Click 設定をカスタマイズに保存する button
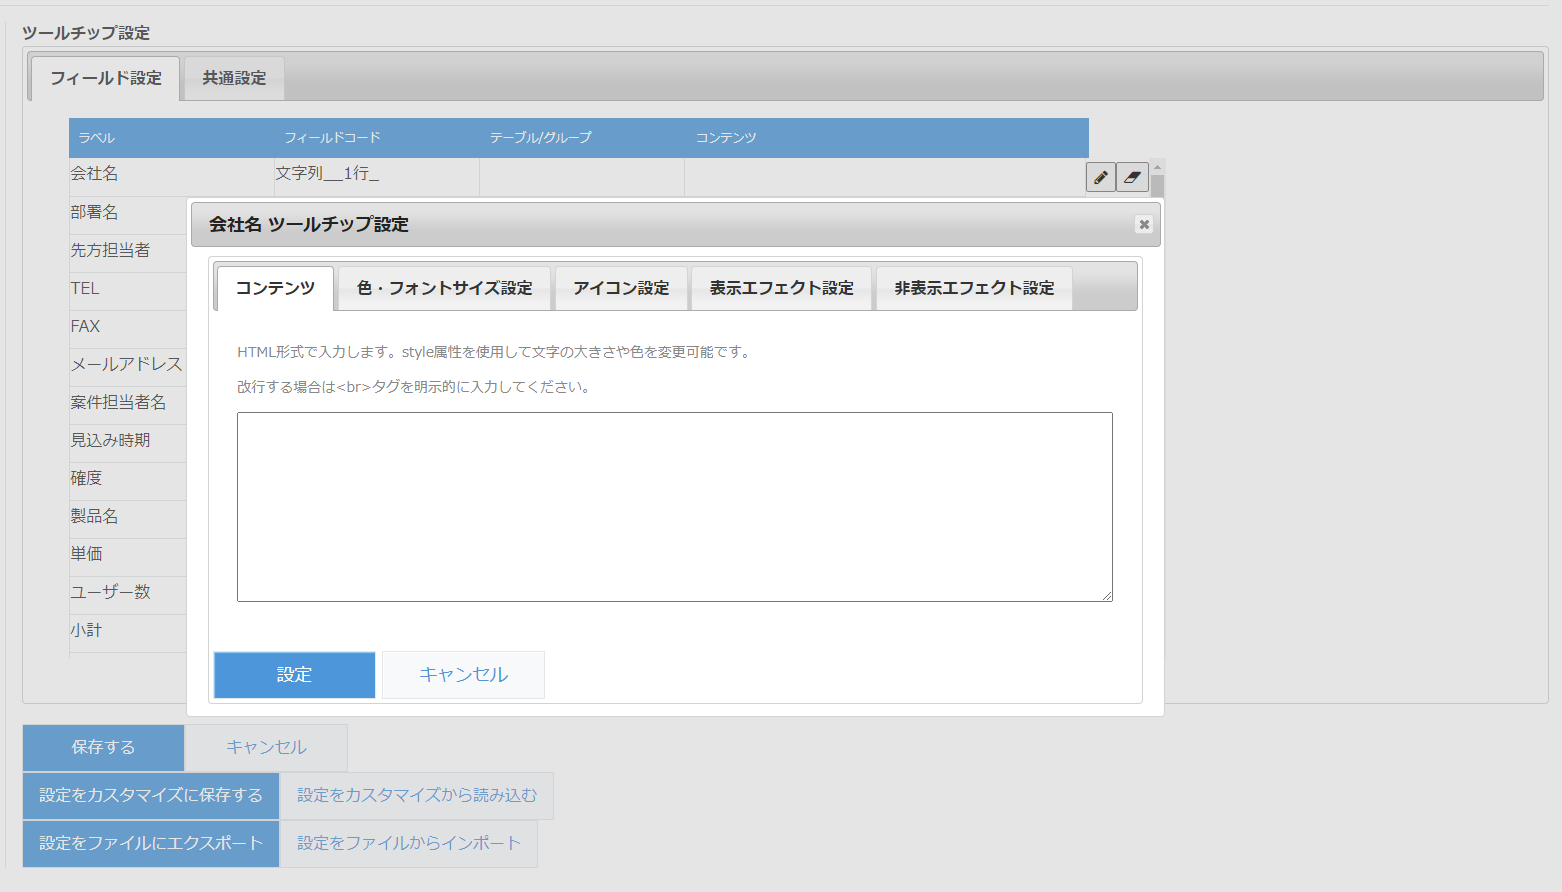 pyautogui.click(x=151, y=795)
